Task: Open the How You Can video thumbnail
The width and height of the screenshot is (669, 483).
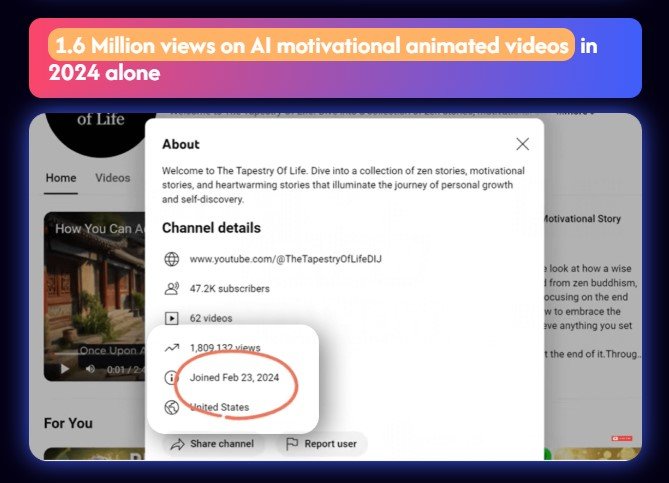Action: pyautogui.click(x=95, y=290)
